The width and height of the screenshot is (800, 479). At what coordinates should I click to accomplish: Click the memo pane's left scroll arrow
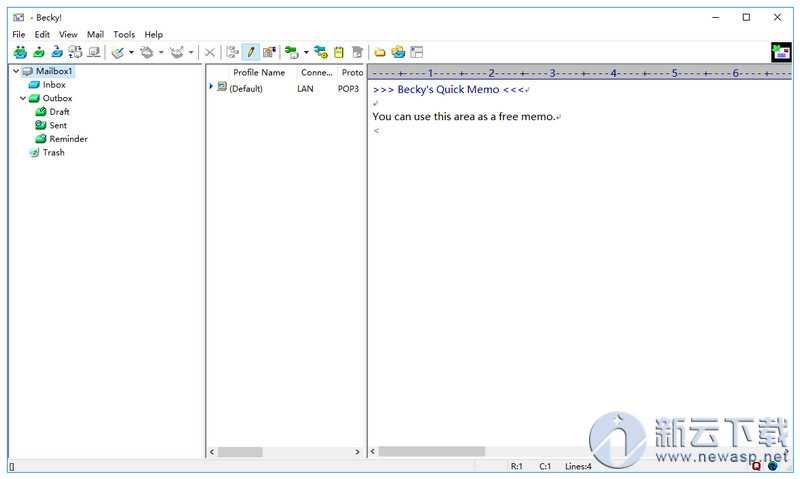[x=373, y=451]
